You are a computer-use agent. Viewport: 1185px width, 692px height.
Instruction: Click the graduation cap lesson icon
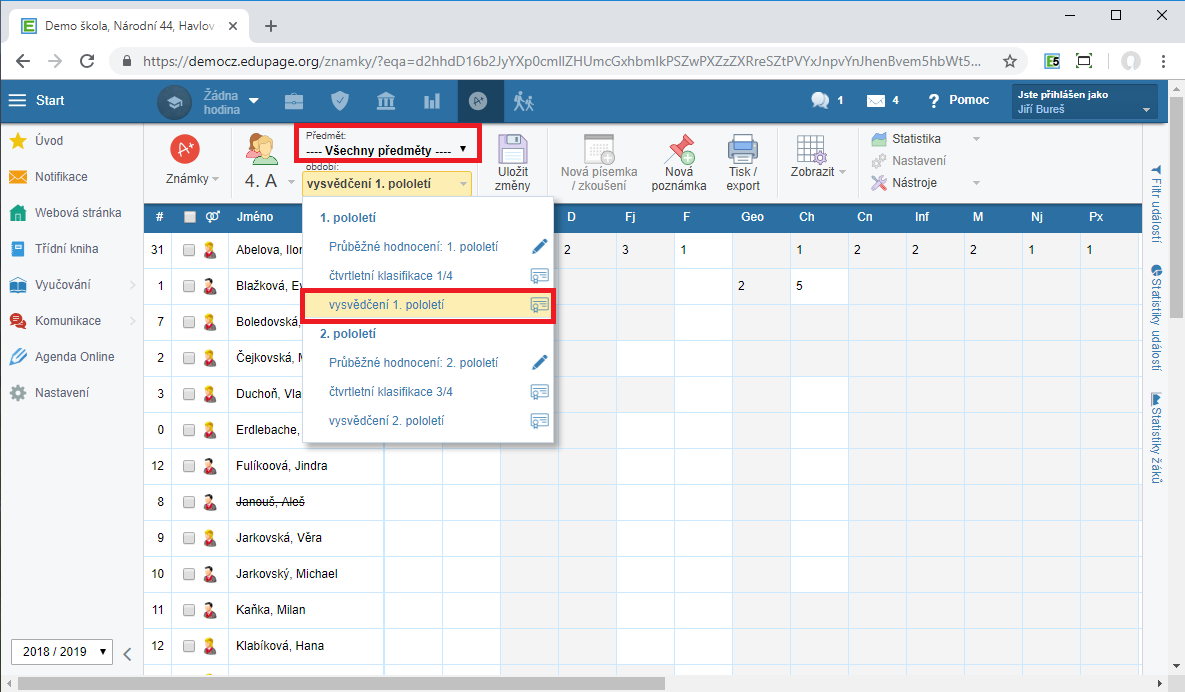(x=175, y=102)
